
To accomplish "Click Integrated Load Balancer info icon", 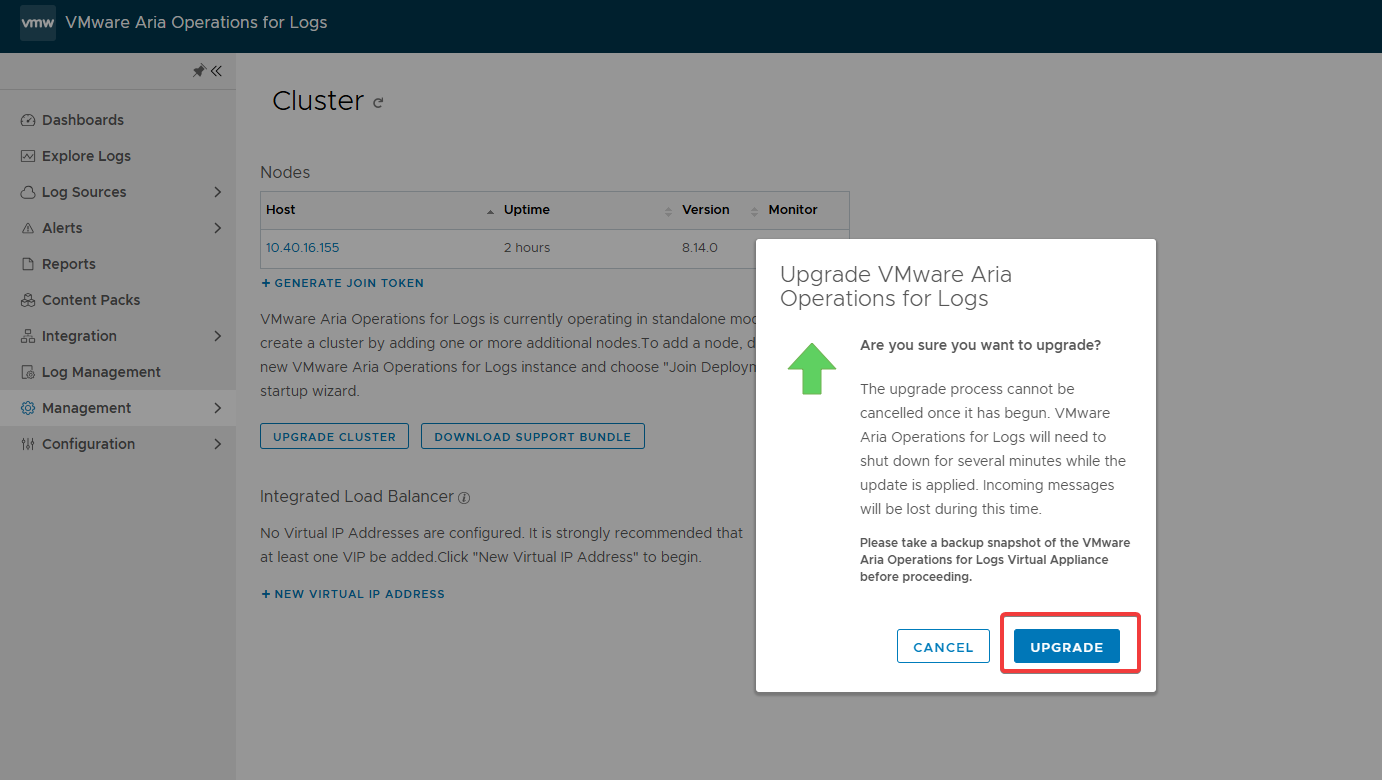I will click(464, 497).
